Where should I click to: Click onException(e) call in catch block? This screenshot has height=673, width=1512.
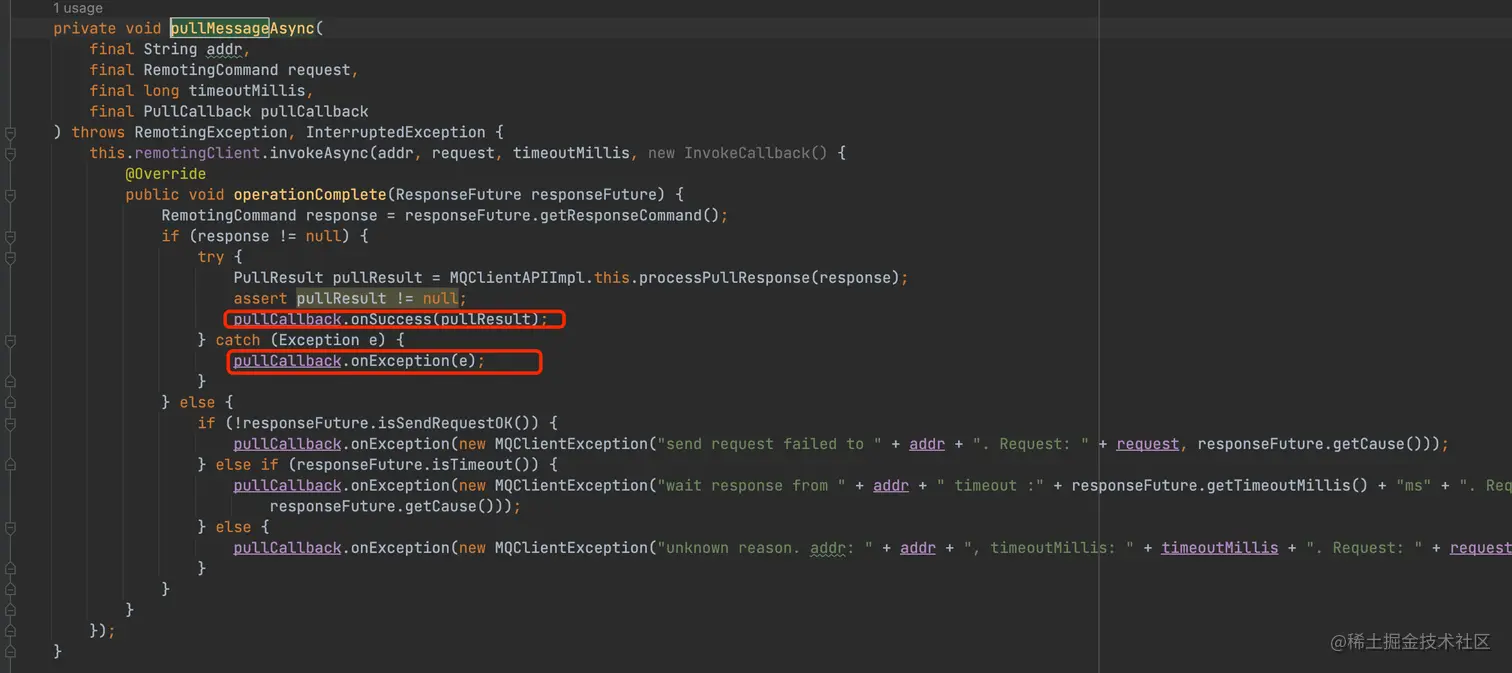(x=413, y=361)
